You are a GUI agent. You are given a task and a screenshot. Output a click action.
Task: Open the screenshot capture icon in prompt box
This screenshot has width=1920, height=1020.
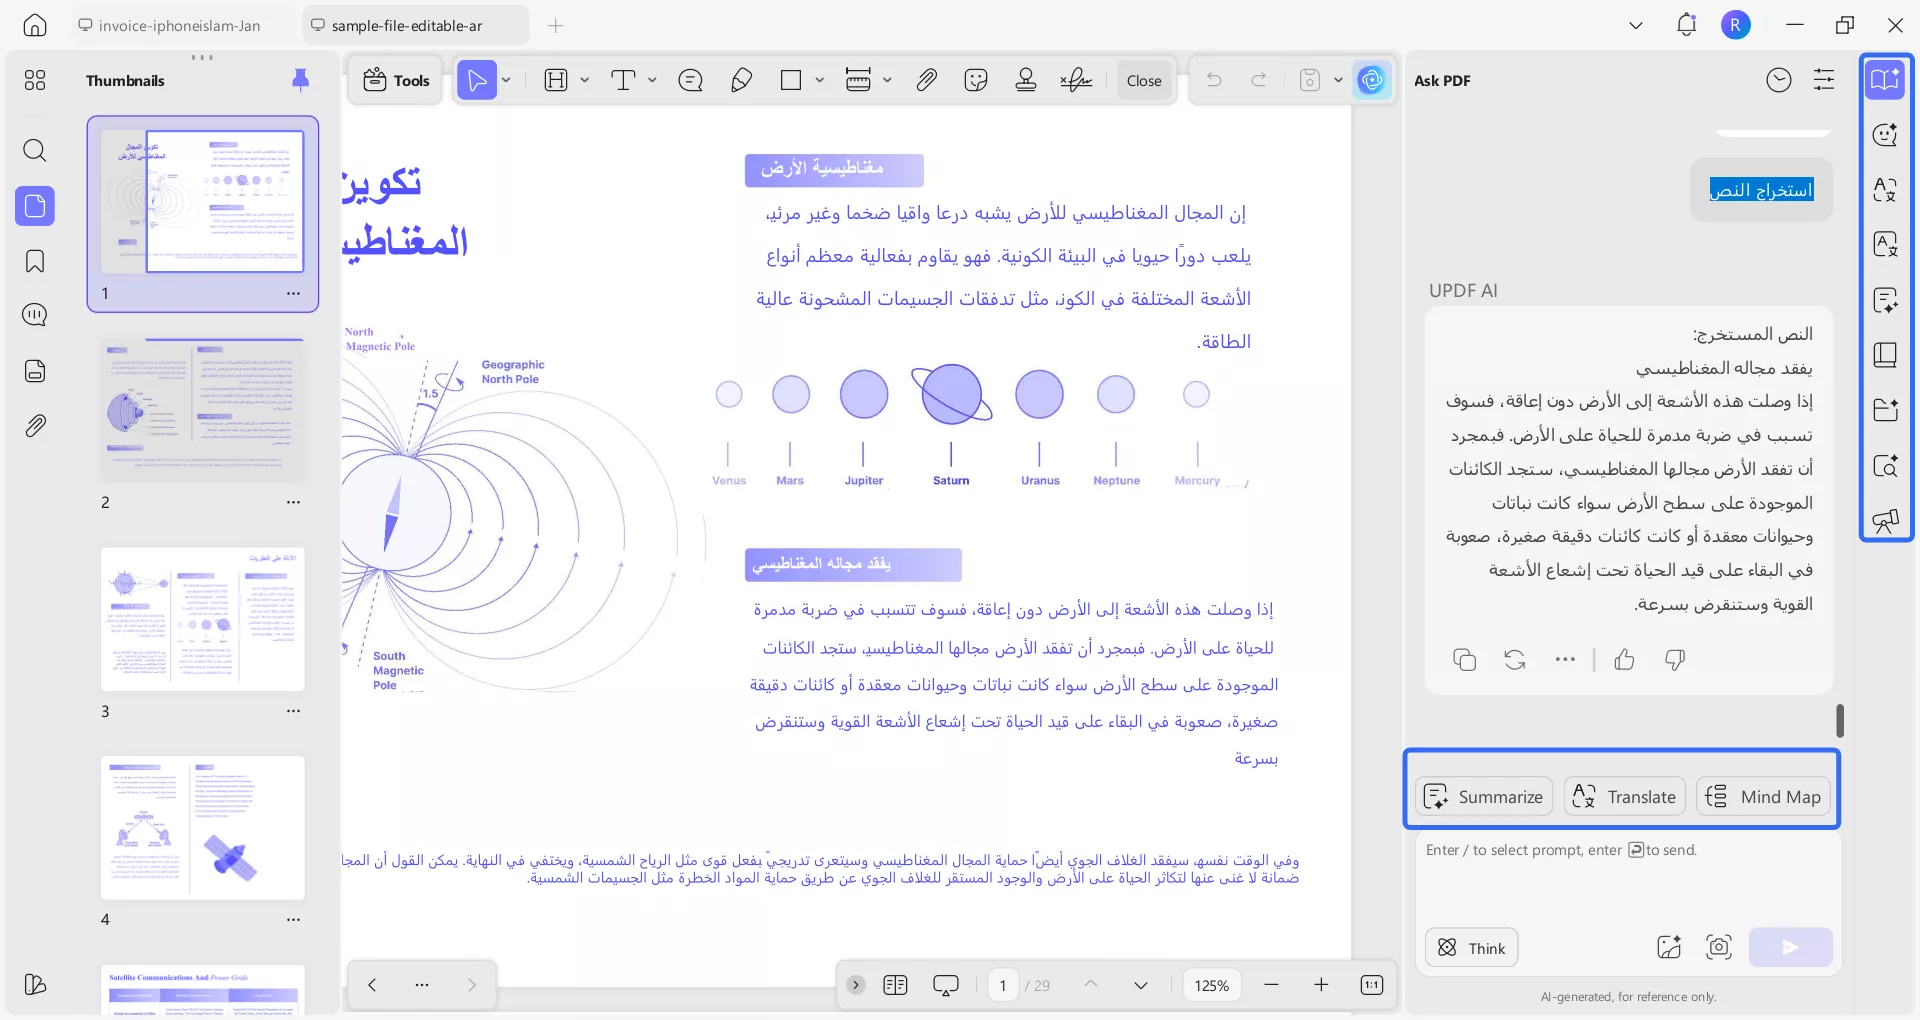pos(1719,947)
